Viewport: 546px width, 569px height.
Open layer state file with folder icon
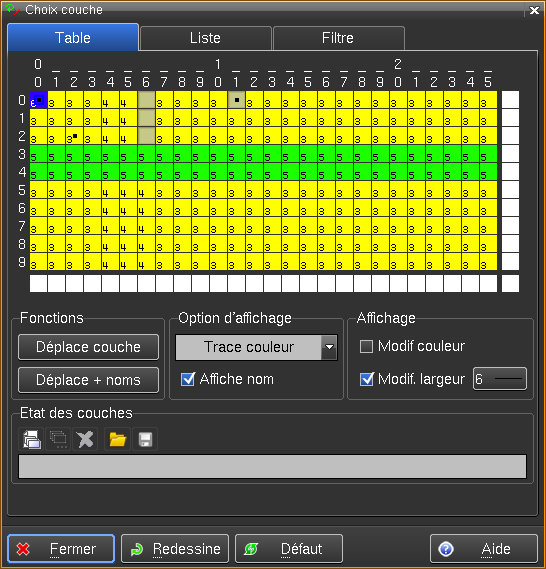(x=118, y=439)
